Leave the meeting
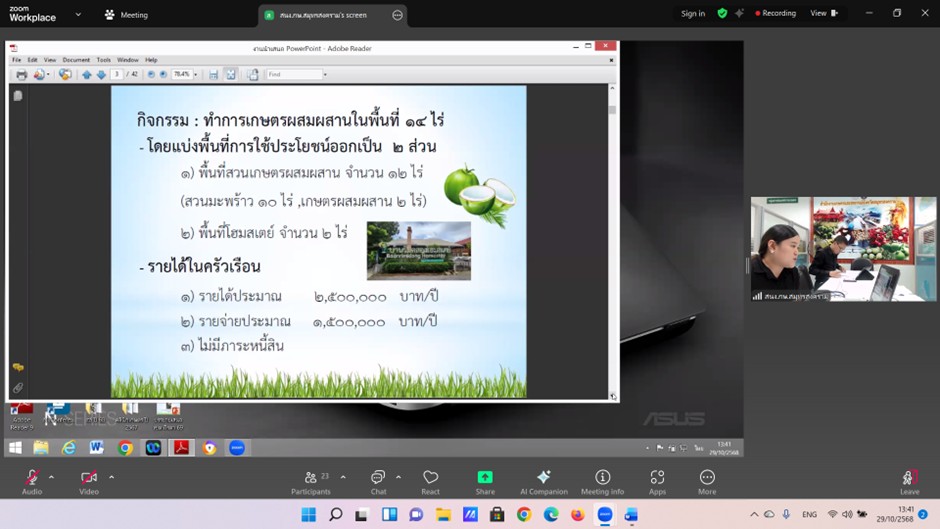940x529 pixels. point(909,480)
